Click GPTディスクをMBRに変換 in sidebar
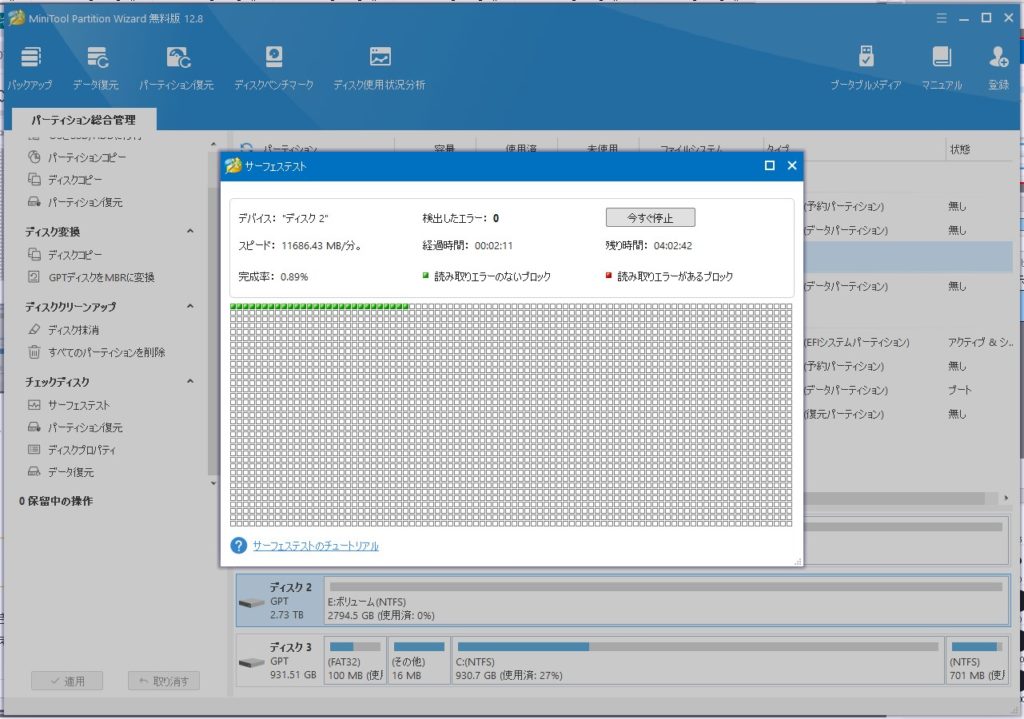1024x719 pixels. 101,277
